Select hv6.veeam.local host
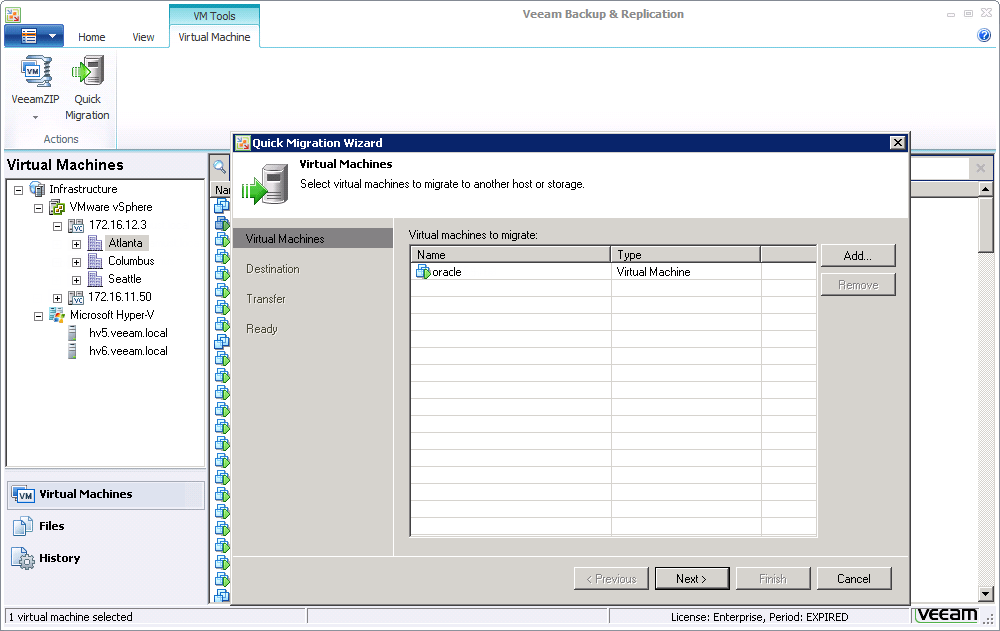 (128, 351)
